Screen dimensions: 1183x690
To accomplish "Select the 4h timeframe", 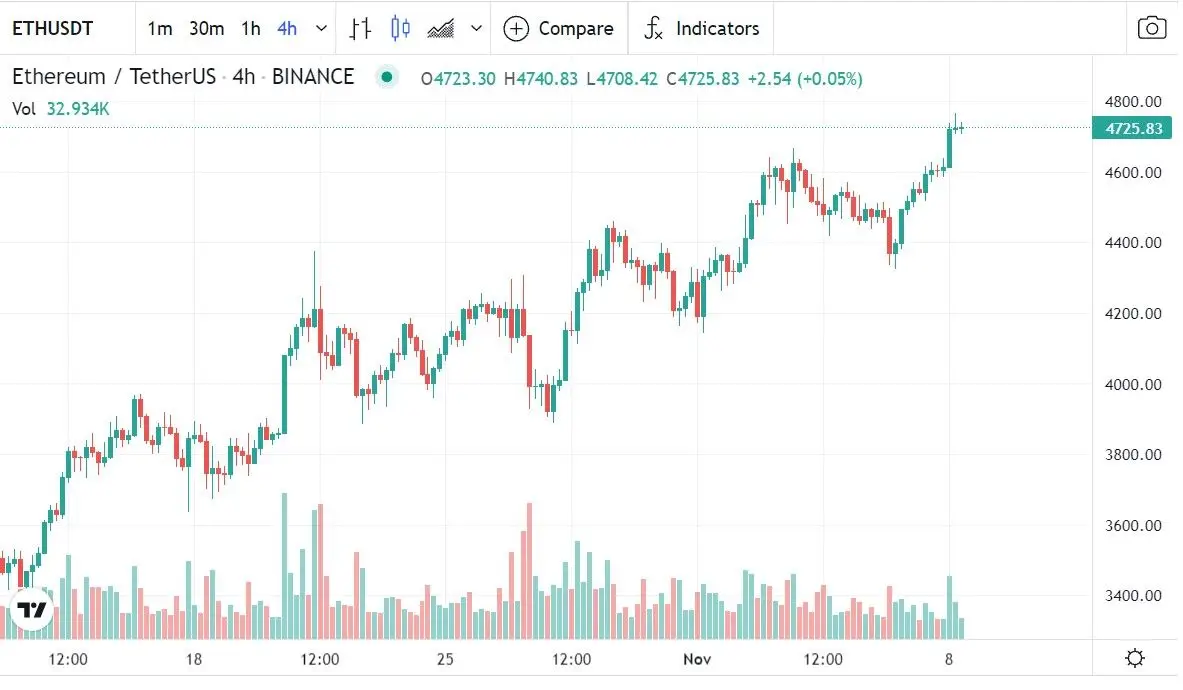I will 287,28.
